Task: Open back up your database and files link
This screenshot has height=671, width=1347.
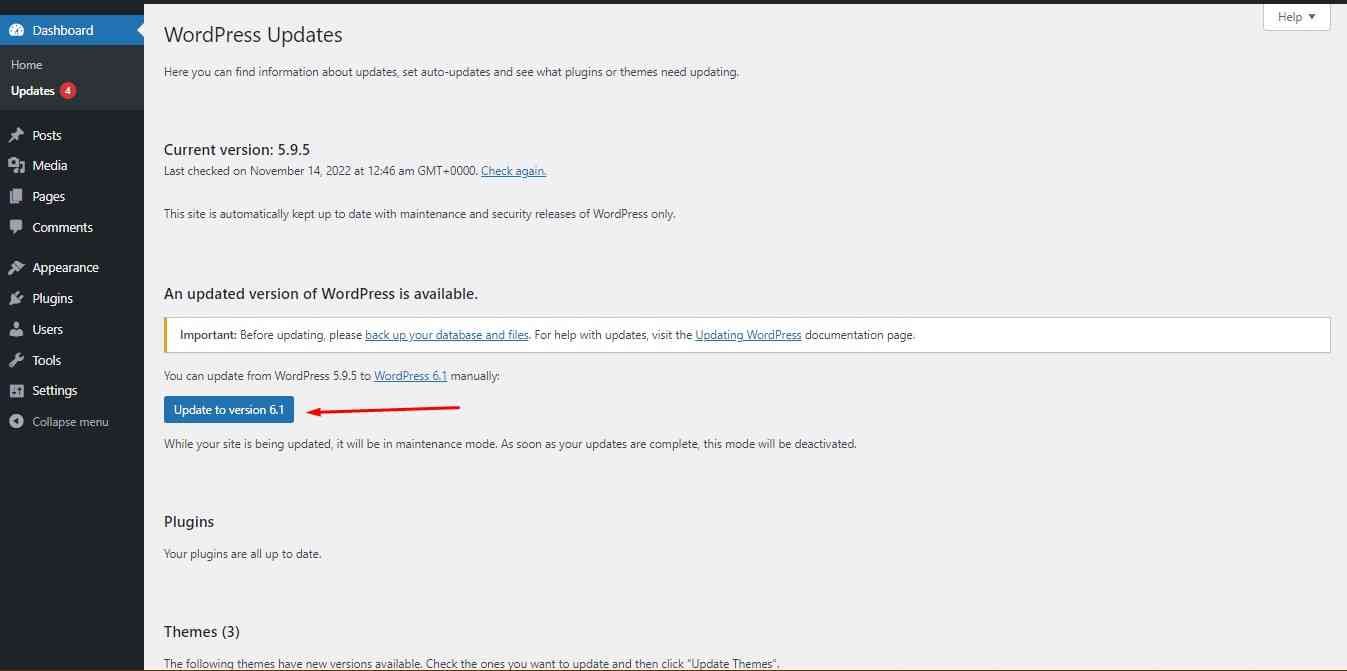Action: click(447, 335)
